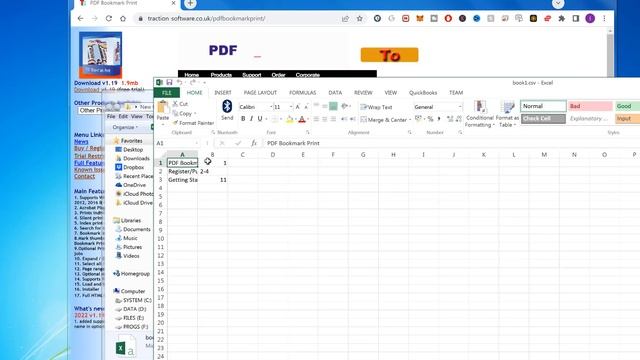Switch to the PAGE LAYOUT tab
640x360 pixels.
(260, 93)
